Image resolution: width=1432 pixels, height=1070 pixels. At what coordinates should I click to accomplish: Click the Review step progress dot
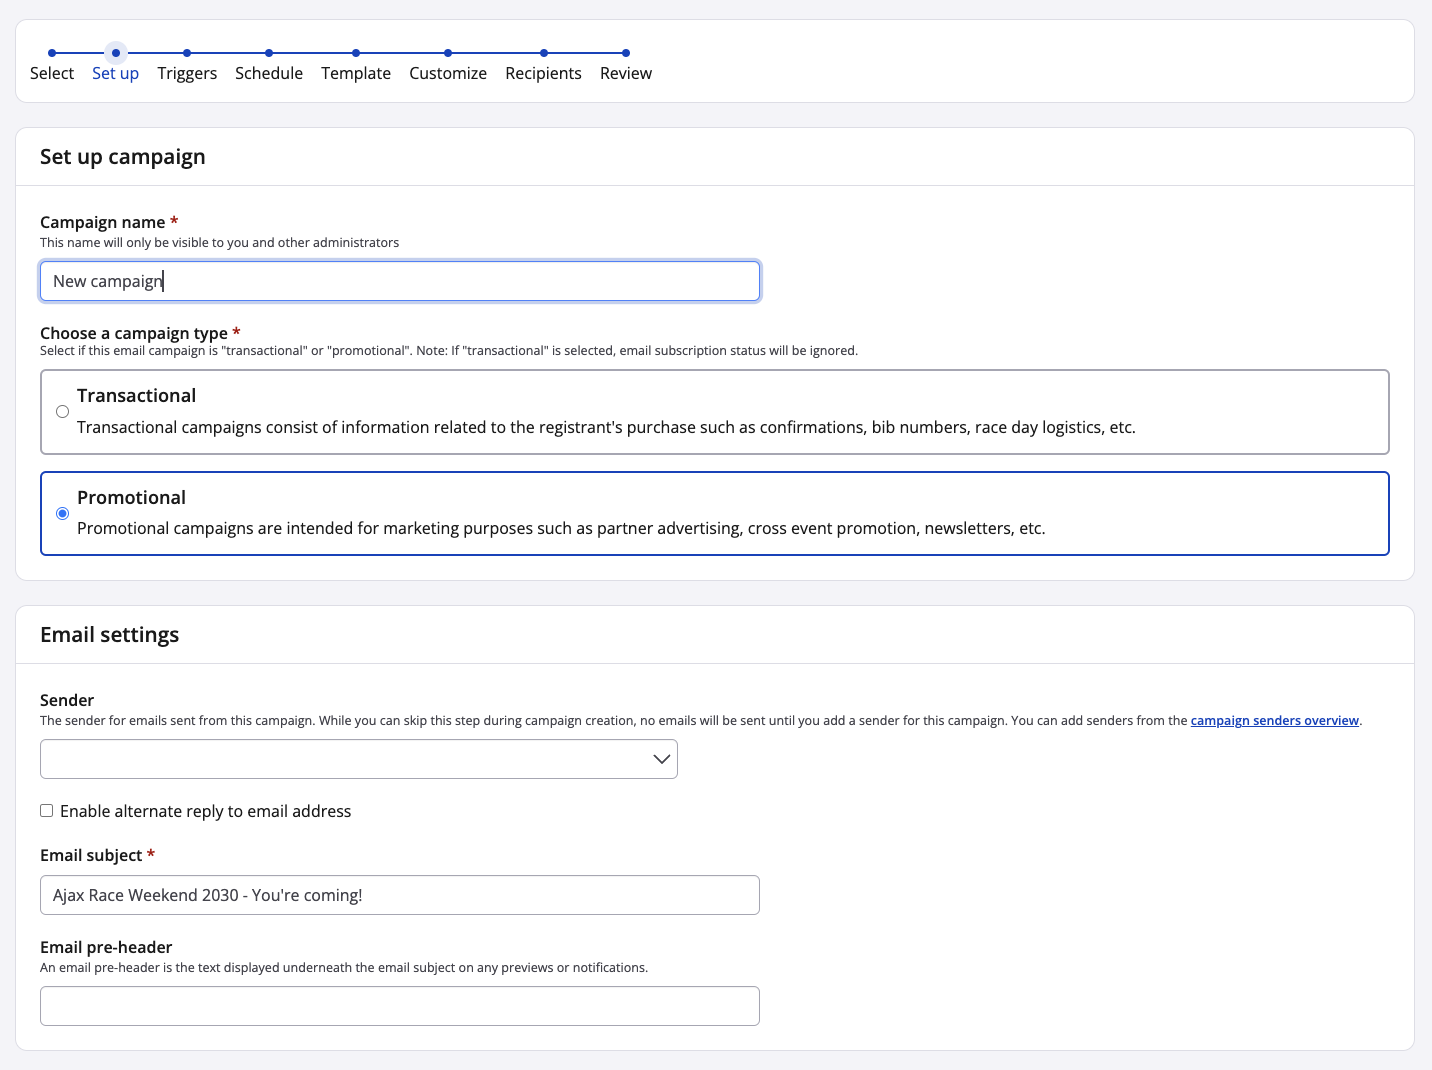click(x=626, y=53)
